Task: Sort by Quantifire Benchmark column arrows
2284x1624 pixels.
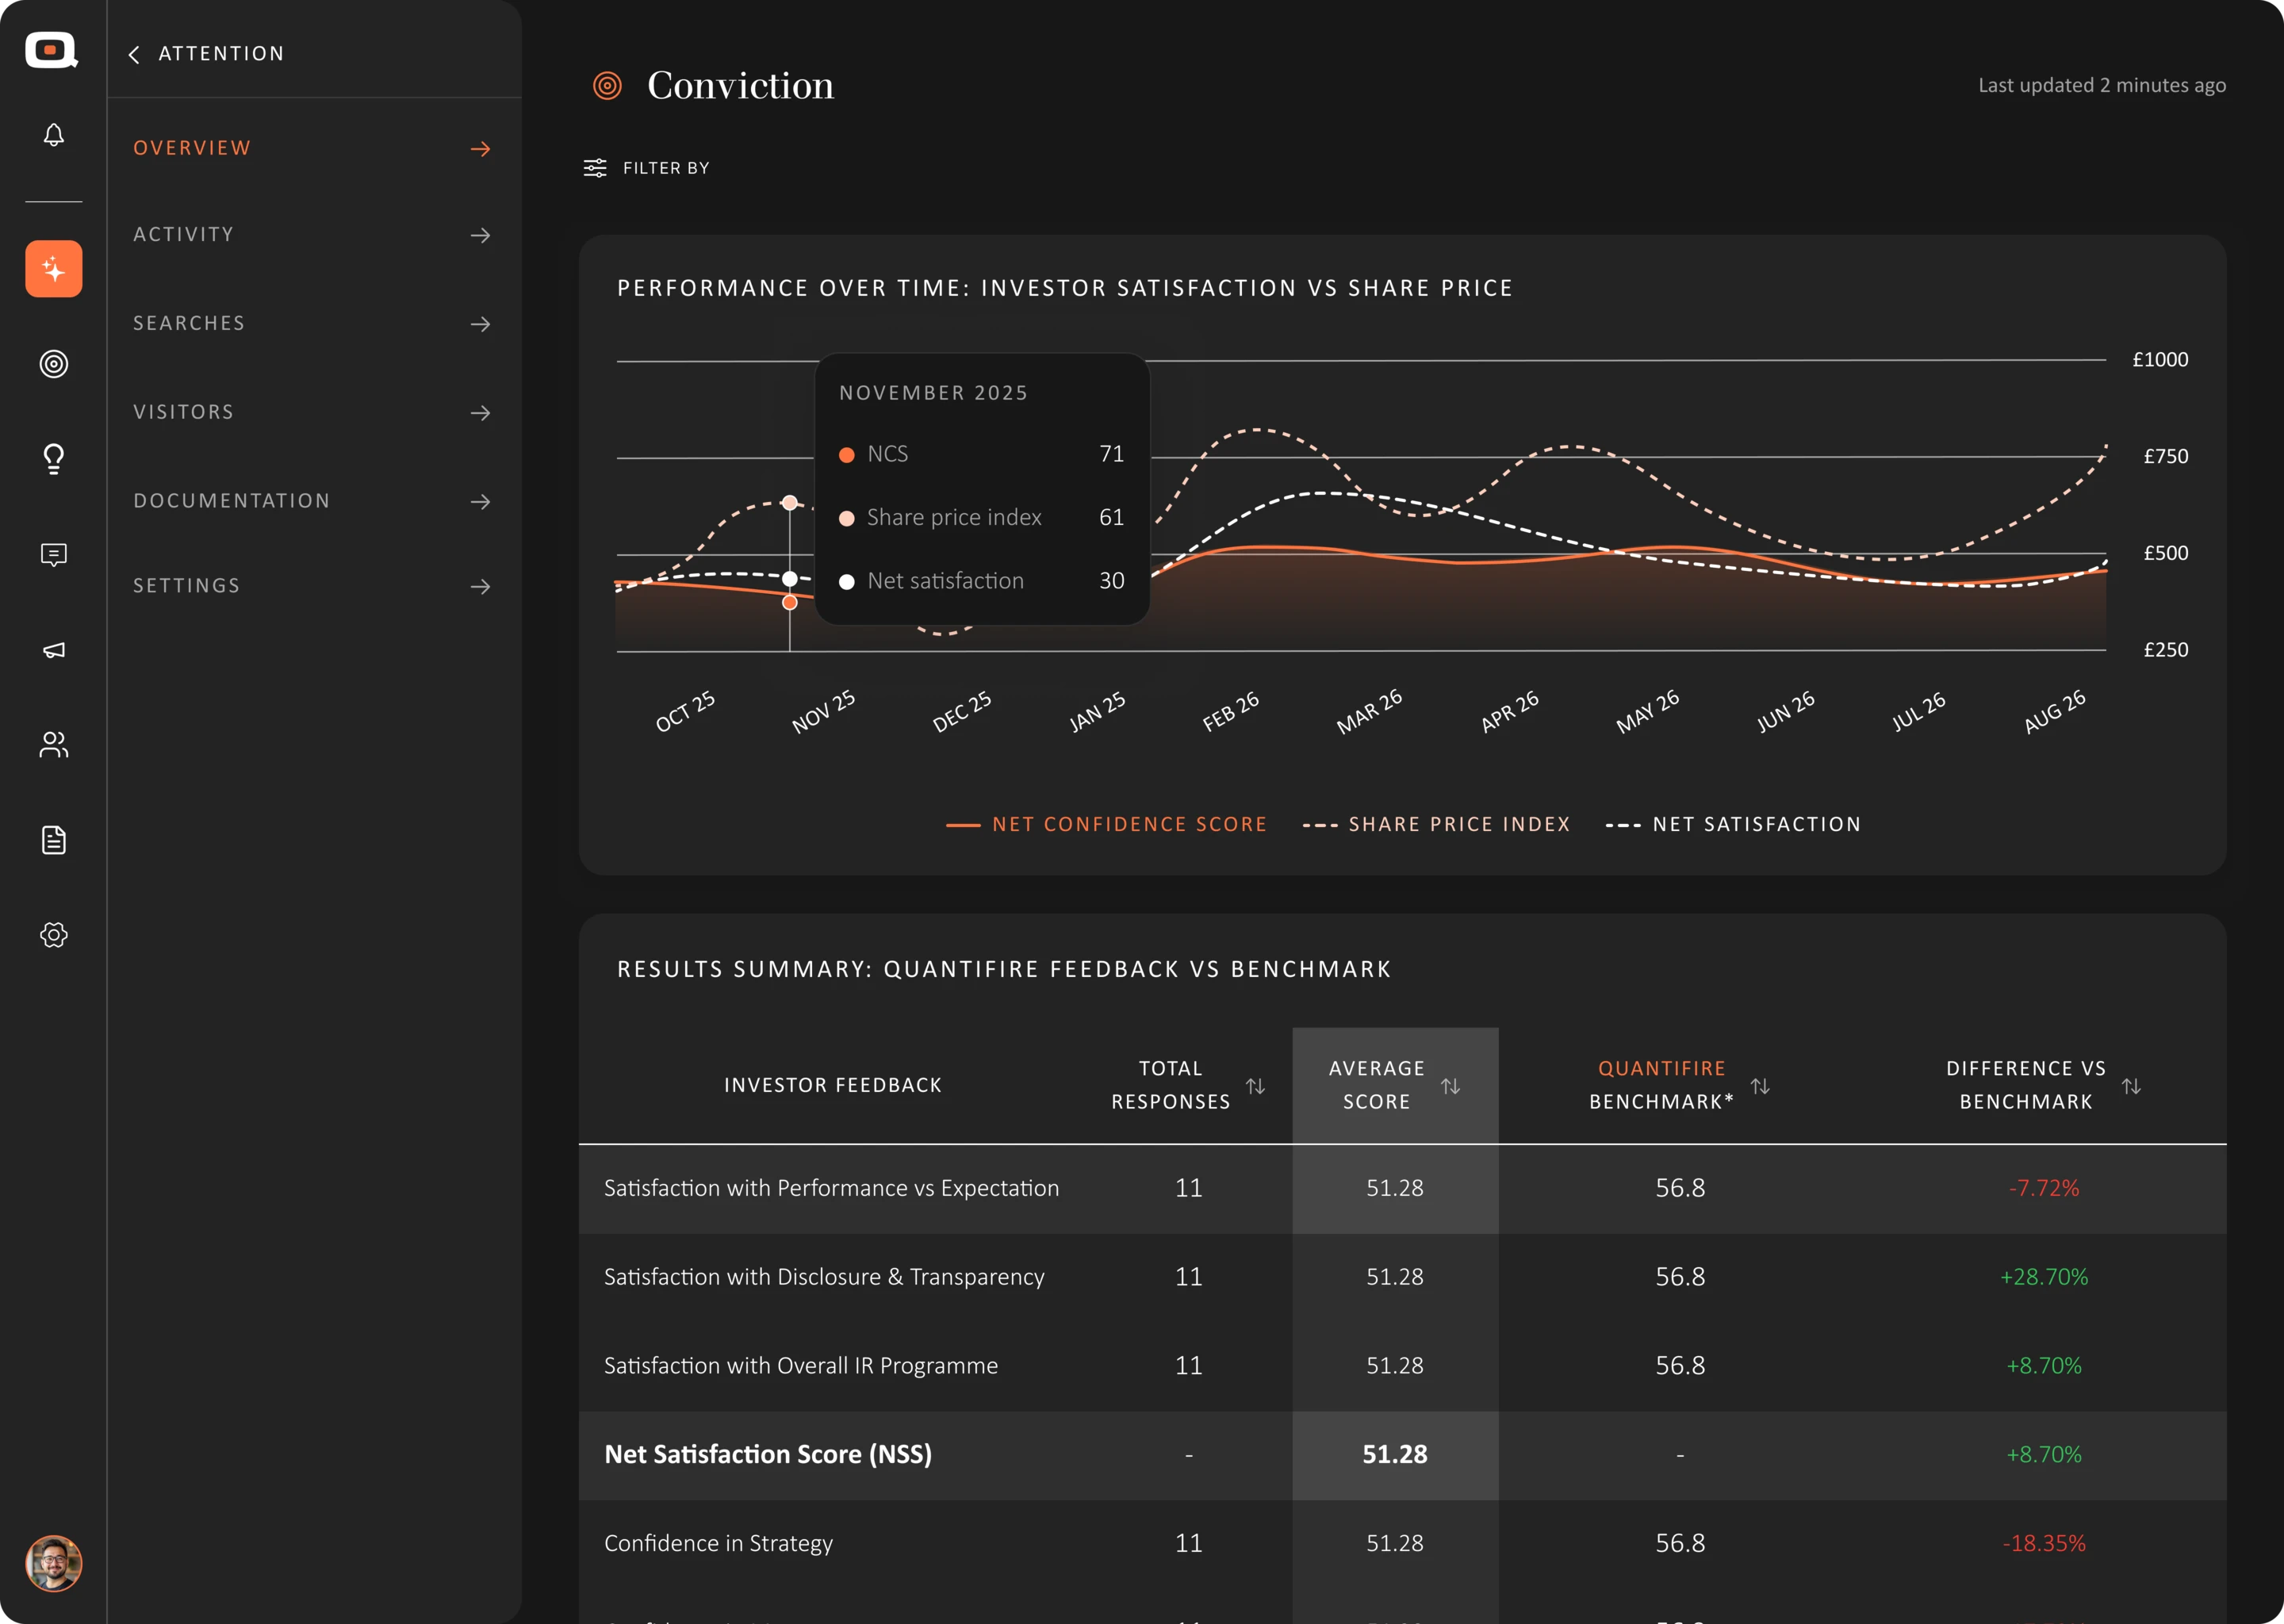Action: (1761, 1086)
